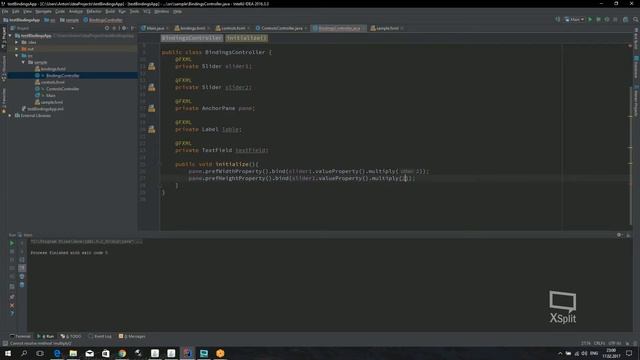The image size is (640, 360).
Task: Open help question mark in Run panel
Action: (x=12, y=313)
